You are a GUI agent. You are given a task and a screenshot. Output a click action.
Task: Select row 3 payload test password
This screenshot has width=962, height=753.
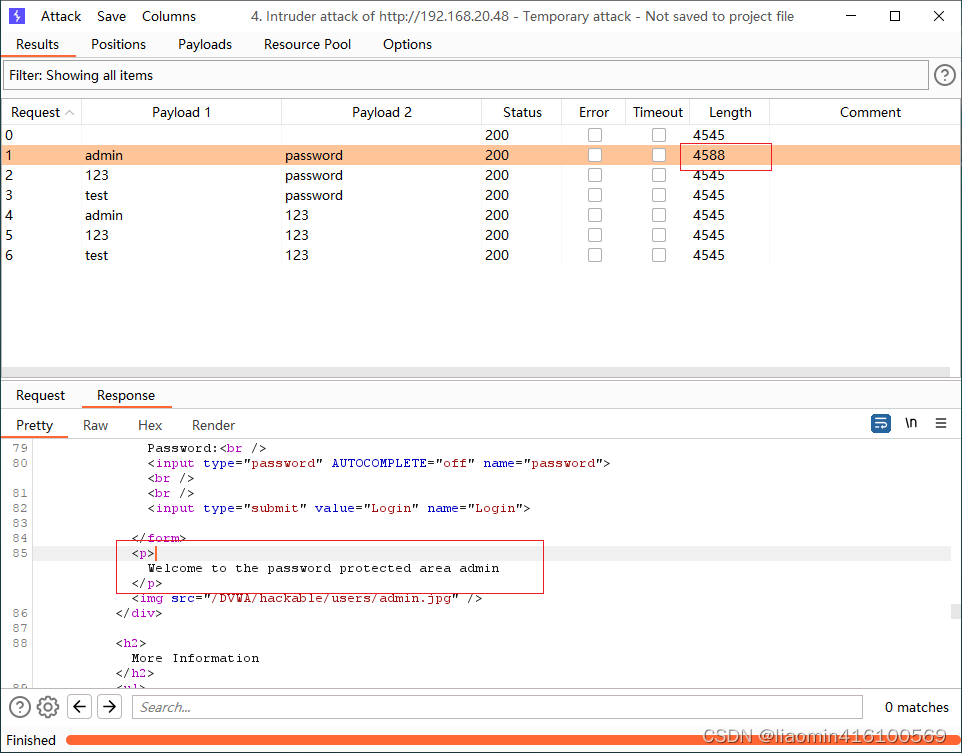[x=480, y=195]
